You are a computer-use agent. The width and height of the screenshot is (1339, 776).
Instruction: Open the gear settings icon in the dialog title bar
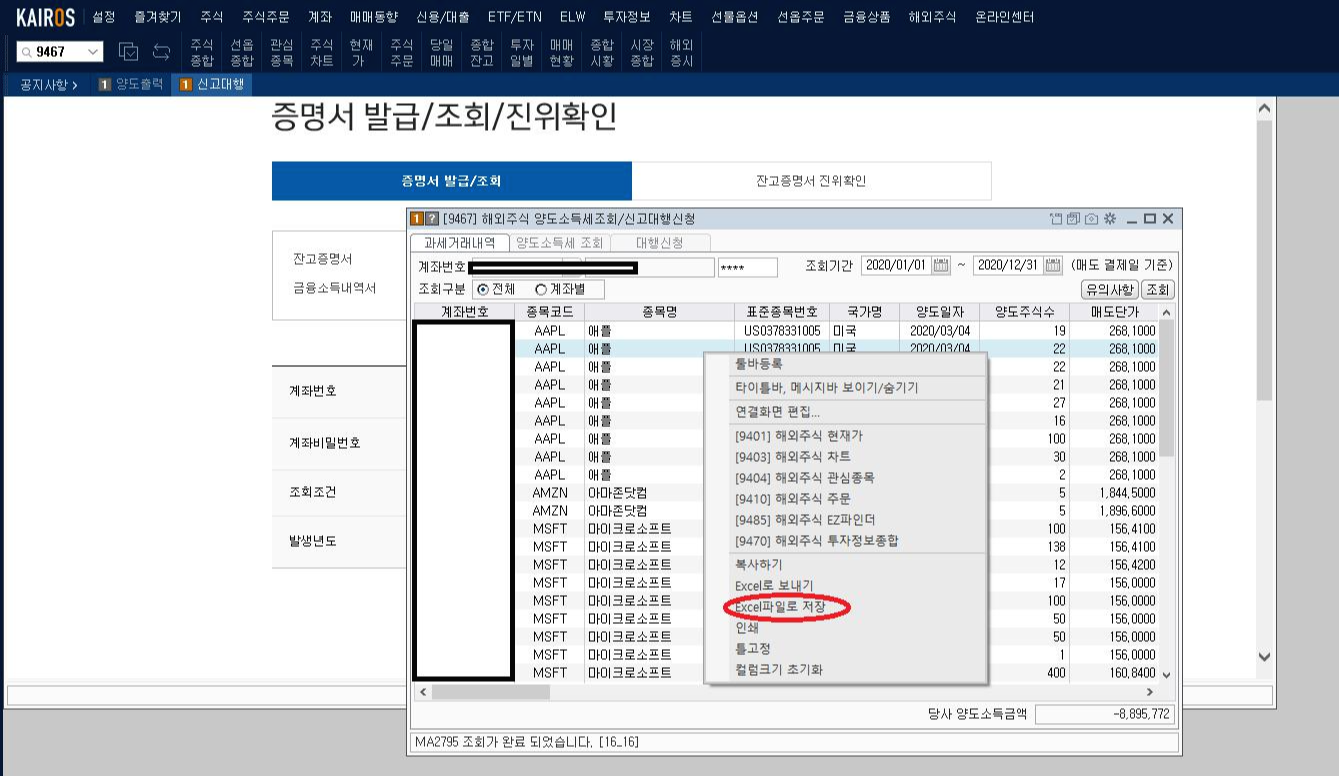pyautogui.click(x=1109, y=219)
